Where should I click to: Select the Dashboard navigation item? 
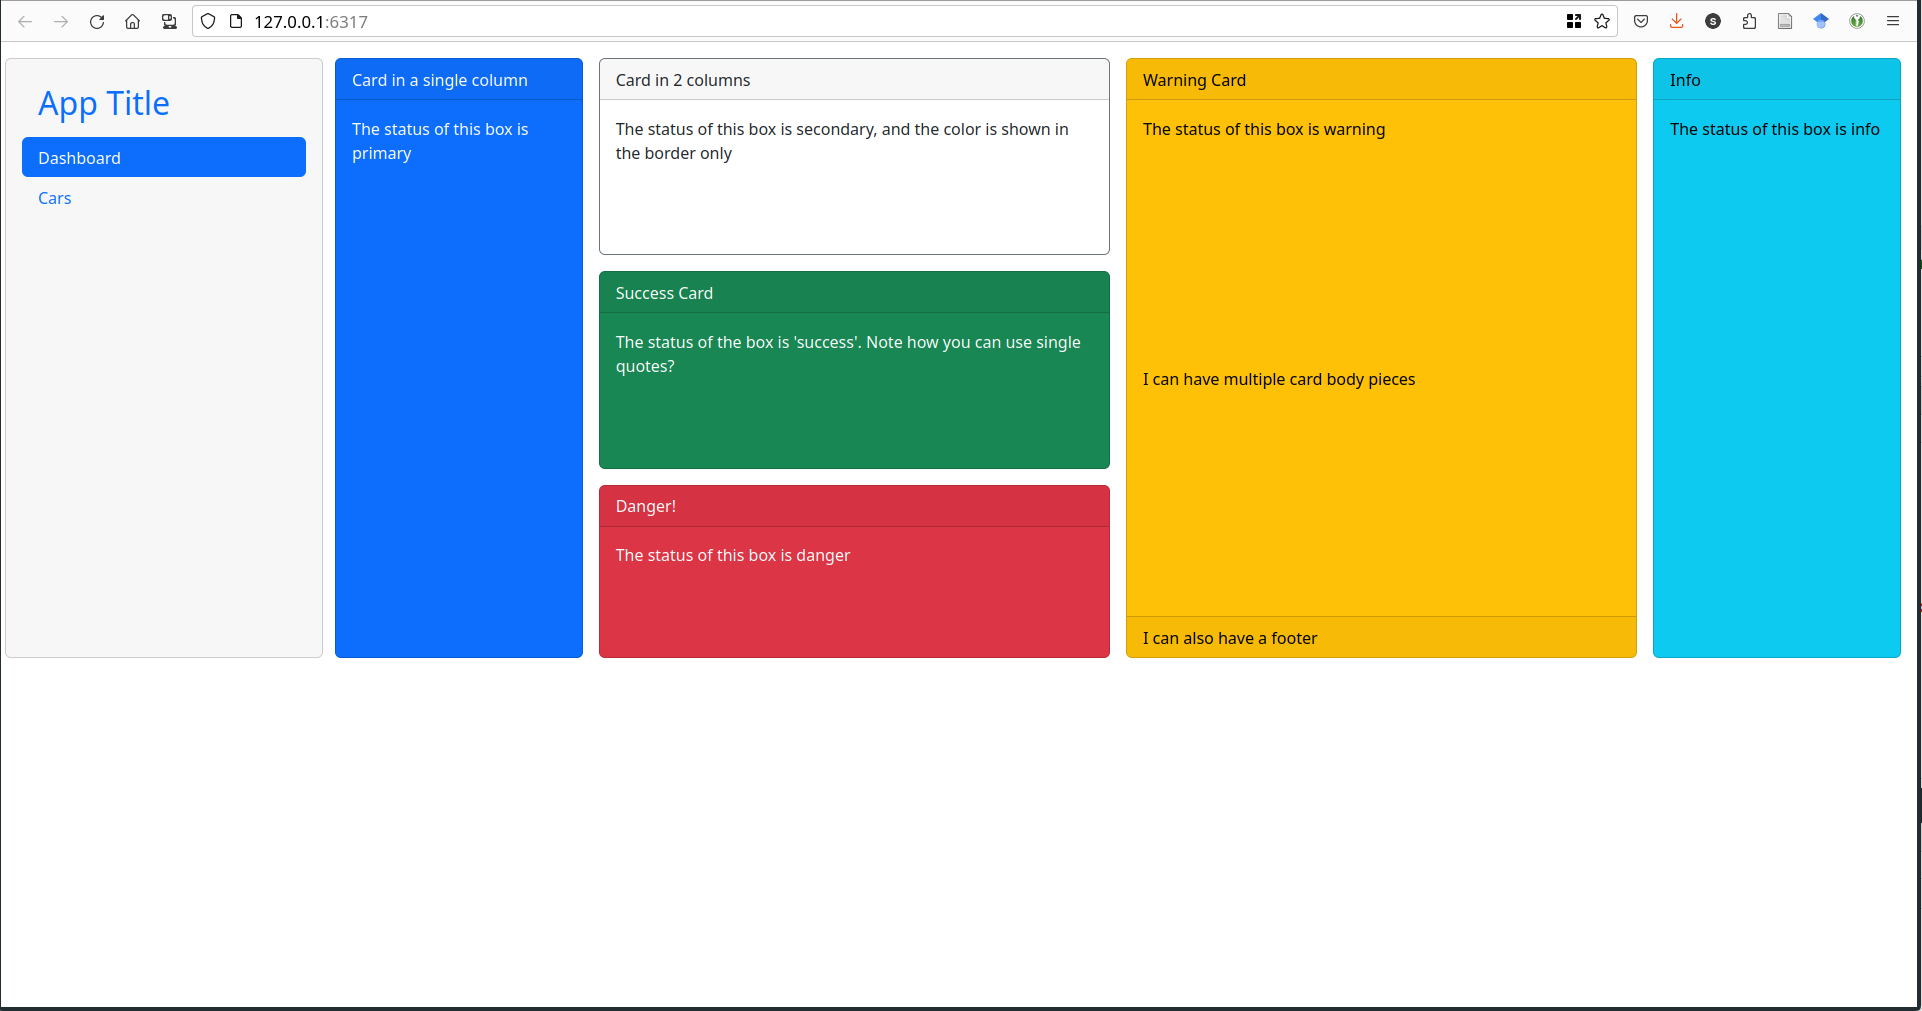coord(164,157)
